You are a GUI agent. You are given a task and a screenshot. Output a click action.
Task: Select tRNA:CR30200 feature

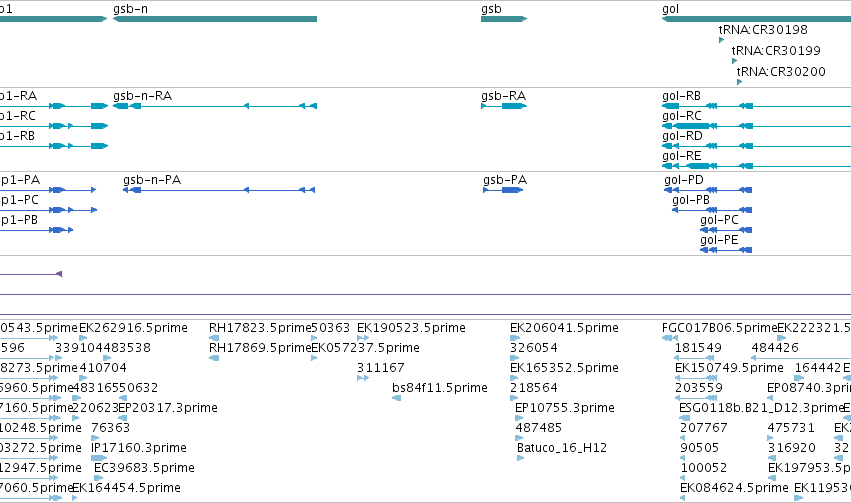(781, 71)
